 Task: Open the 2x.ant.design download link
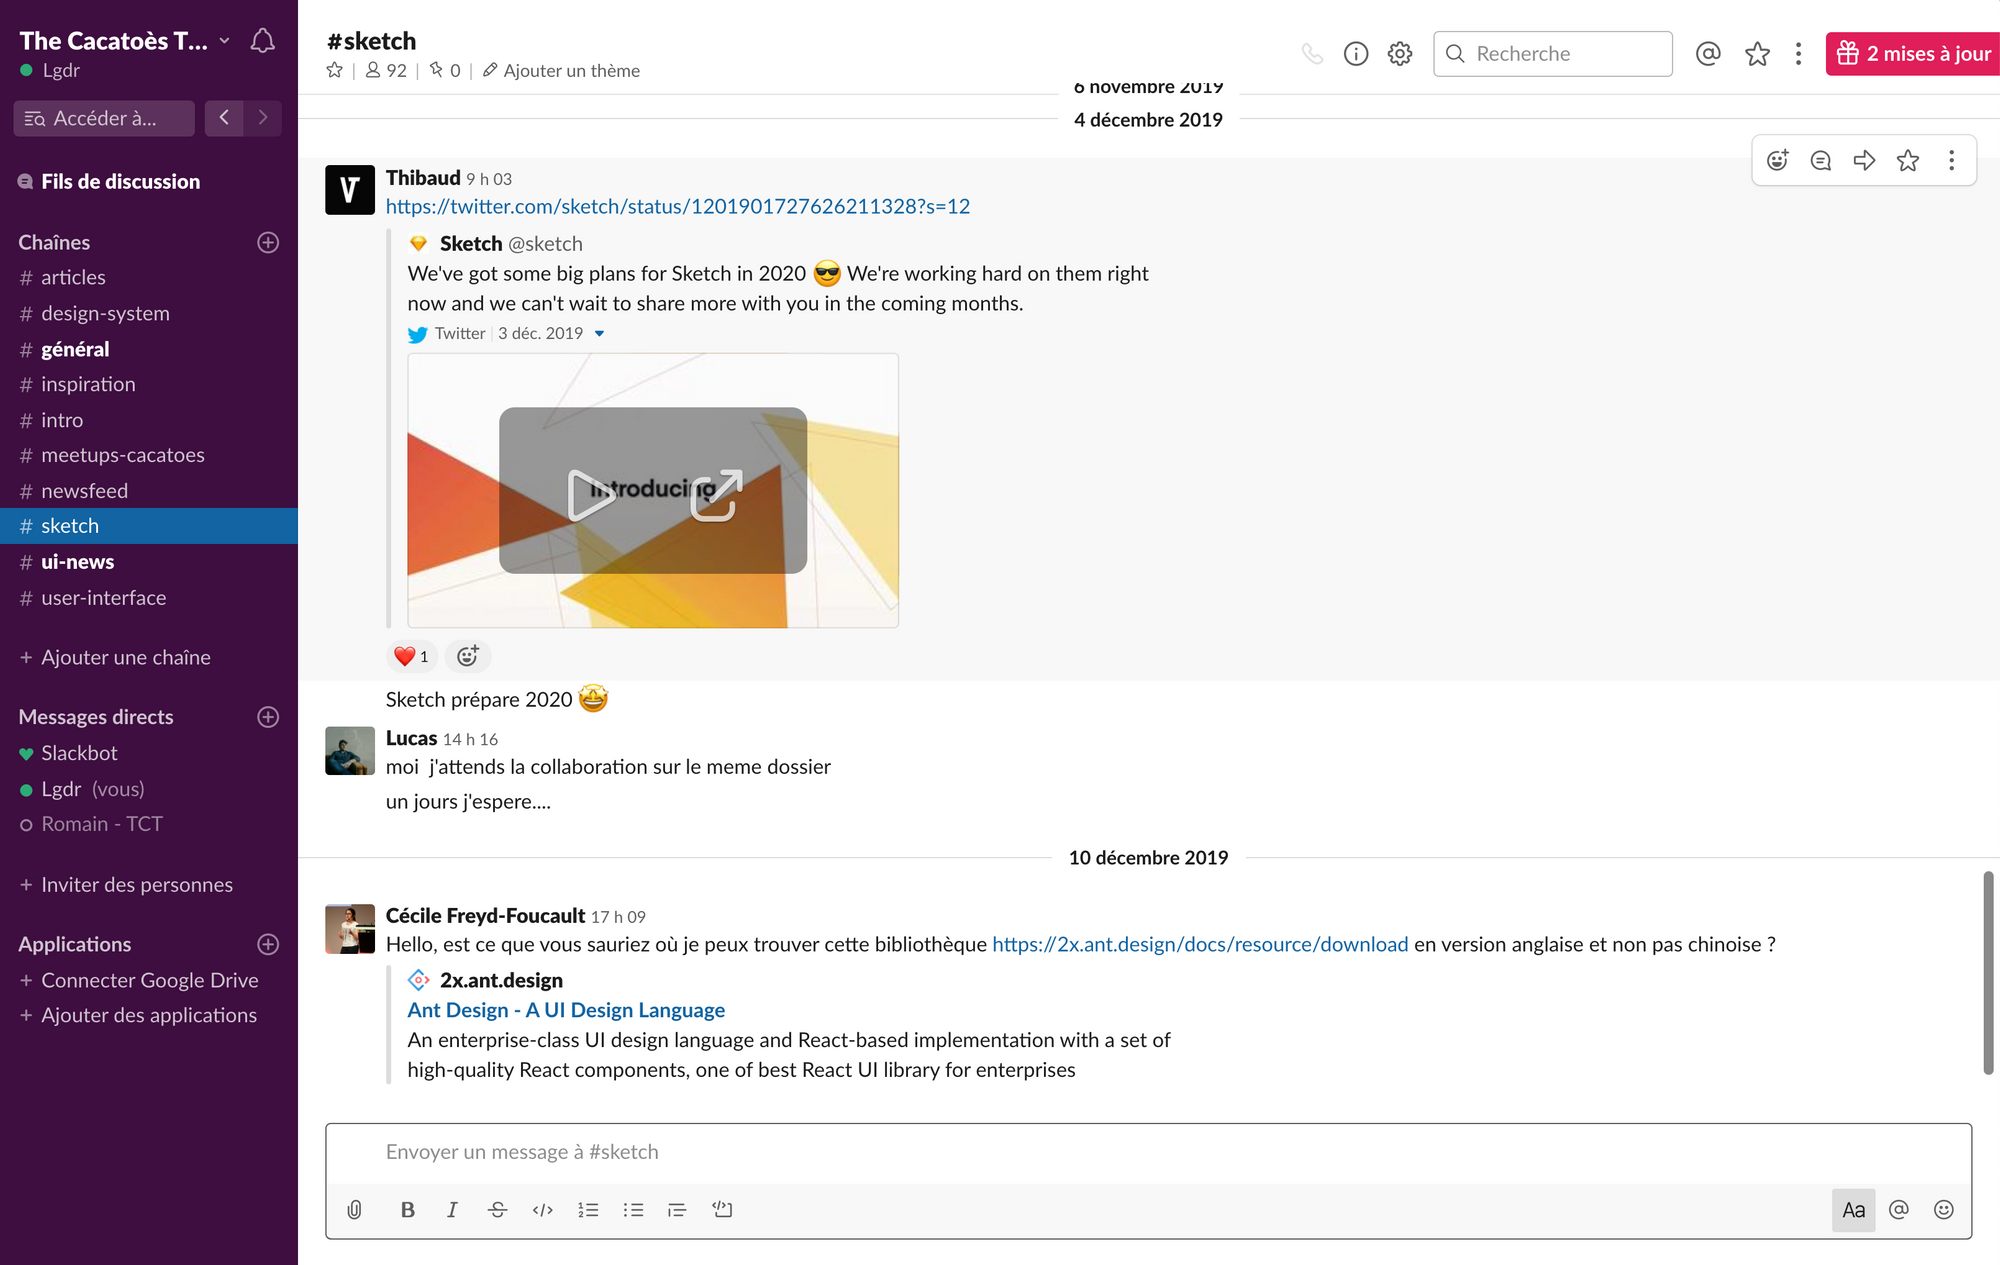(1200, 945)
